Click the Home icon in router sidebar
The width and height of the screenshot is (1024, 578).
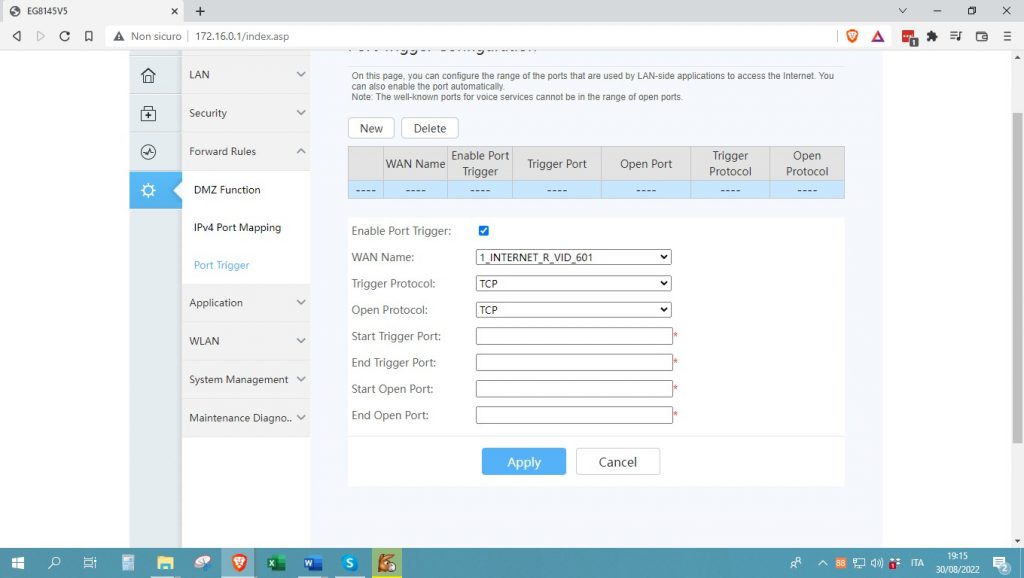[x=148, y=76]
